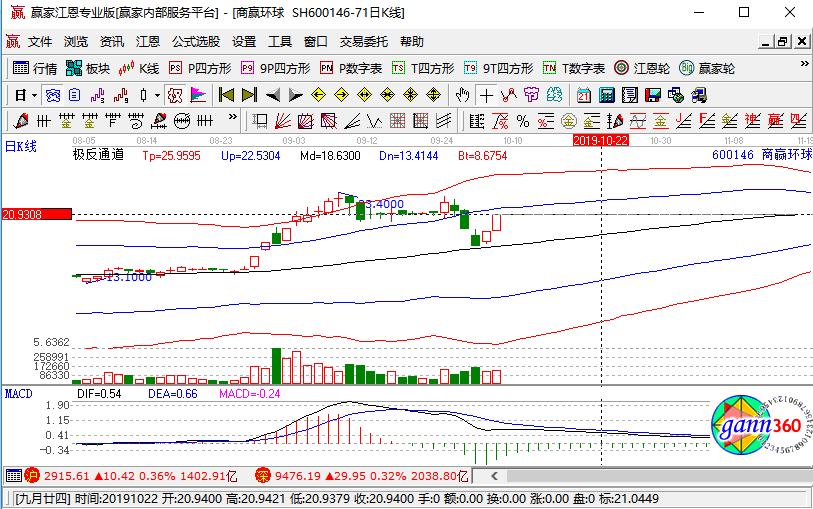Image resolution: width=813 pixels, height=509 pixels.
Task: Jump to the last bar
Action: [x=249, y=95]
